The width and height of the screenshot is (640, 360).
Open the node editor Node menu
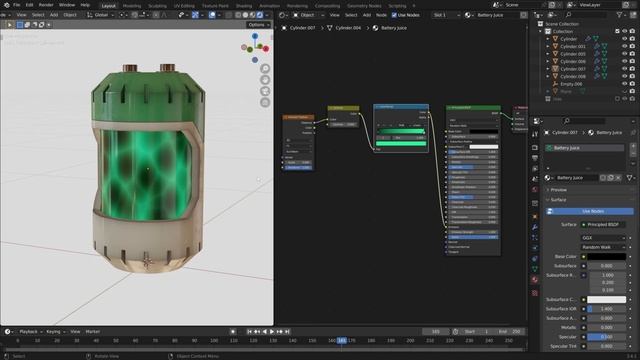tap(381, 15)
